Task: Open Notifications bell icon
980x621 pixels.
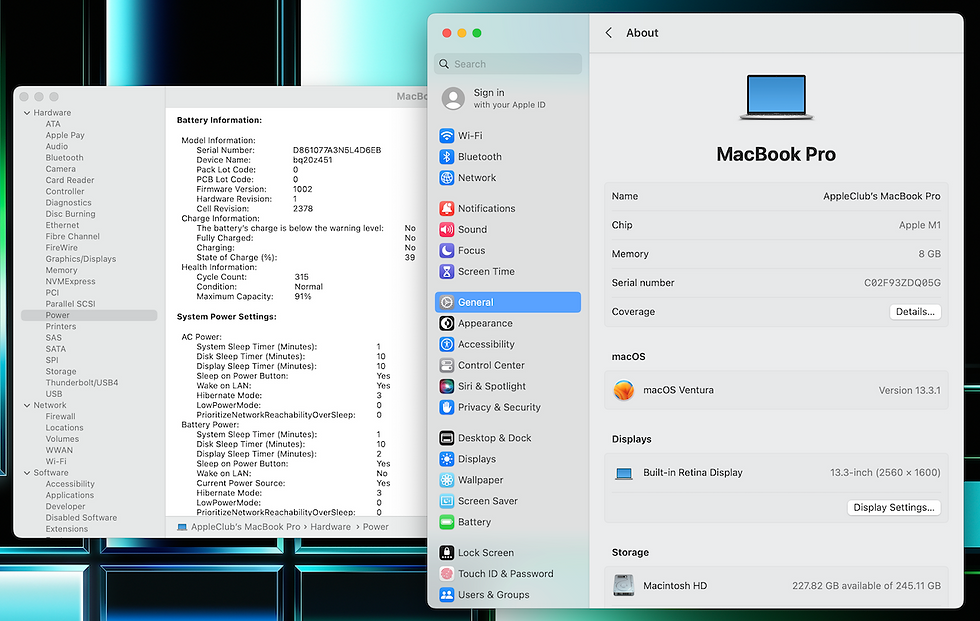Action: (x=446, y=208)
